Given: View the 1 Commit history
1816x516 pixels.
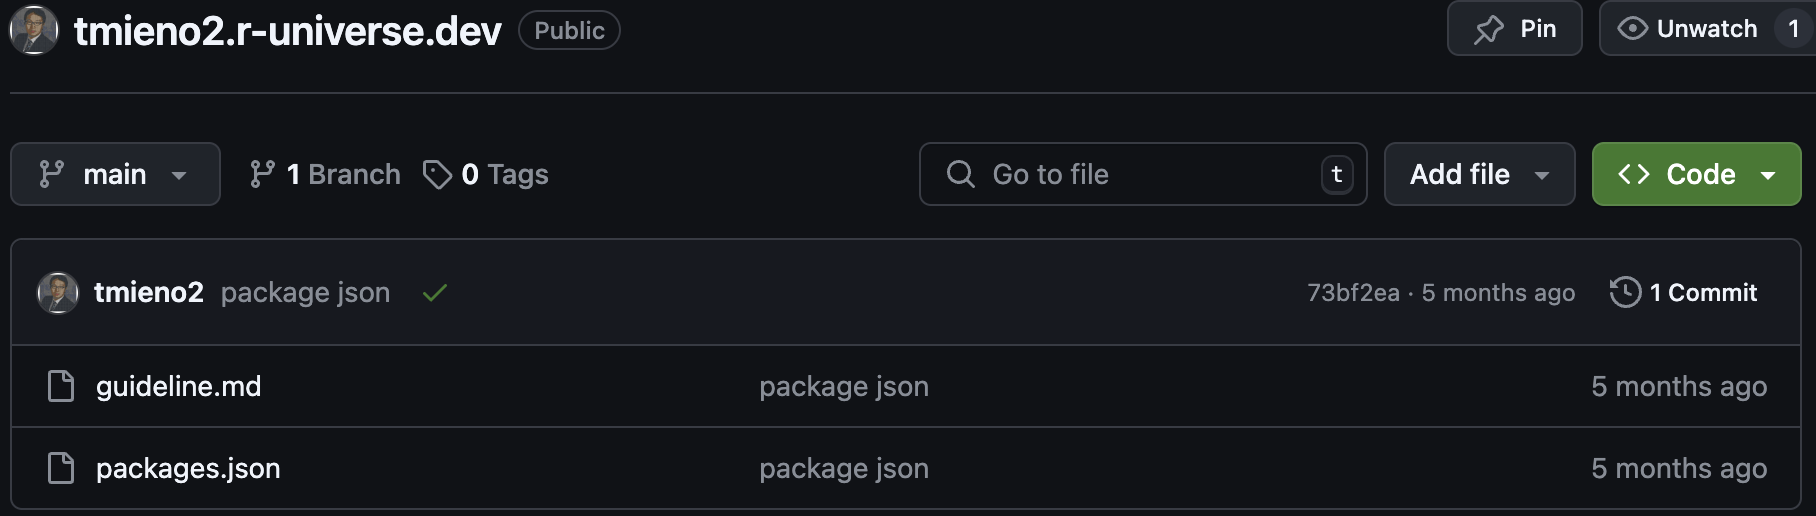Looking at the screenshot, I should [x=1684, y=293].
